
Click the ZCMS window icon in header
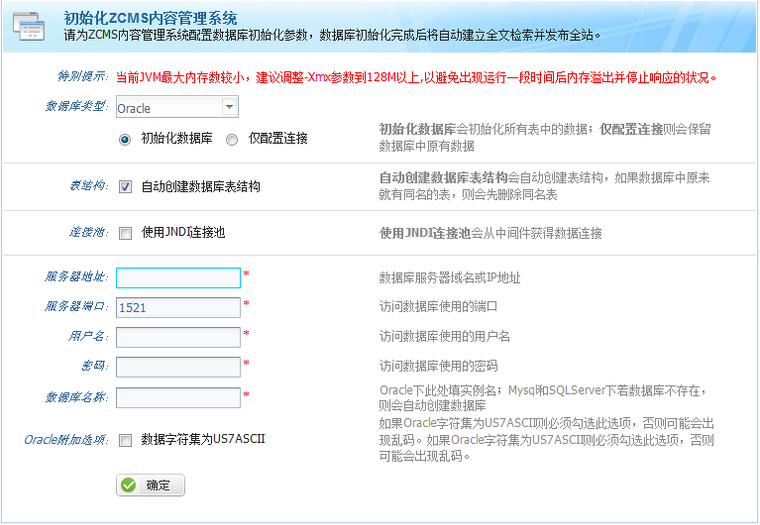pyautogui.click(x=30, y=24)
